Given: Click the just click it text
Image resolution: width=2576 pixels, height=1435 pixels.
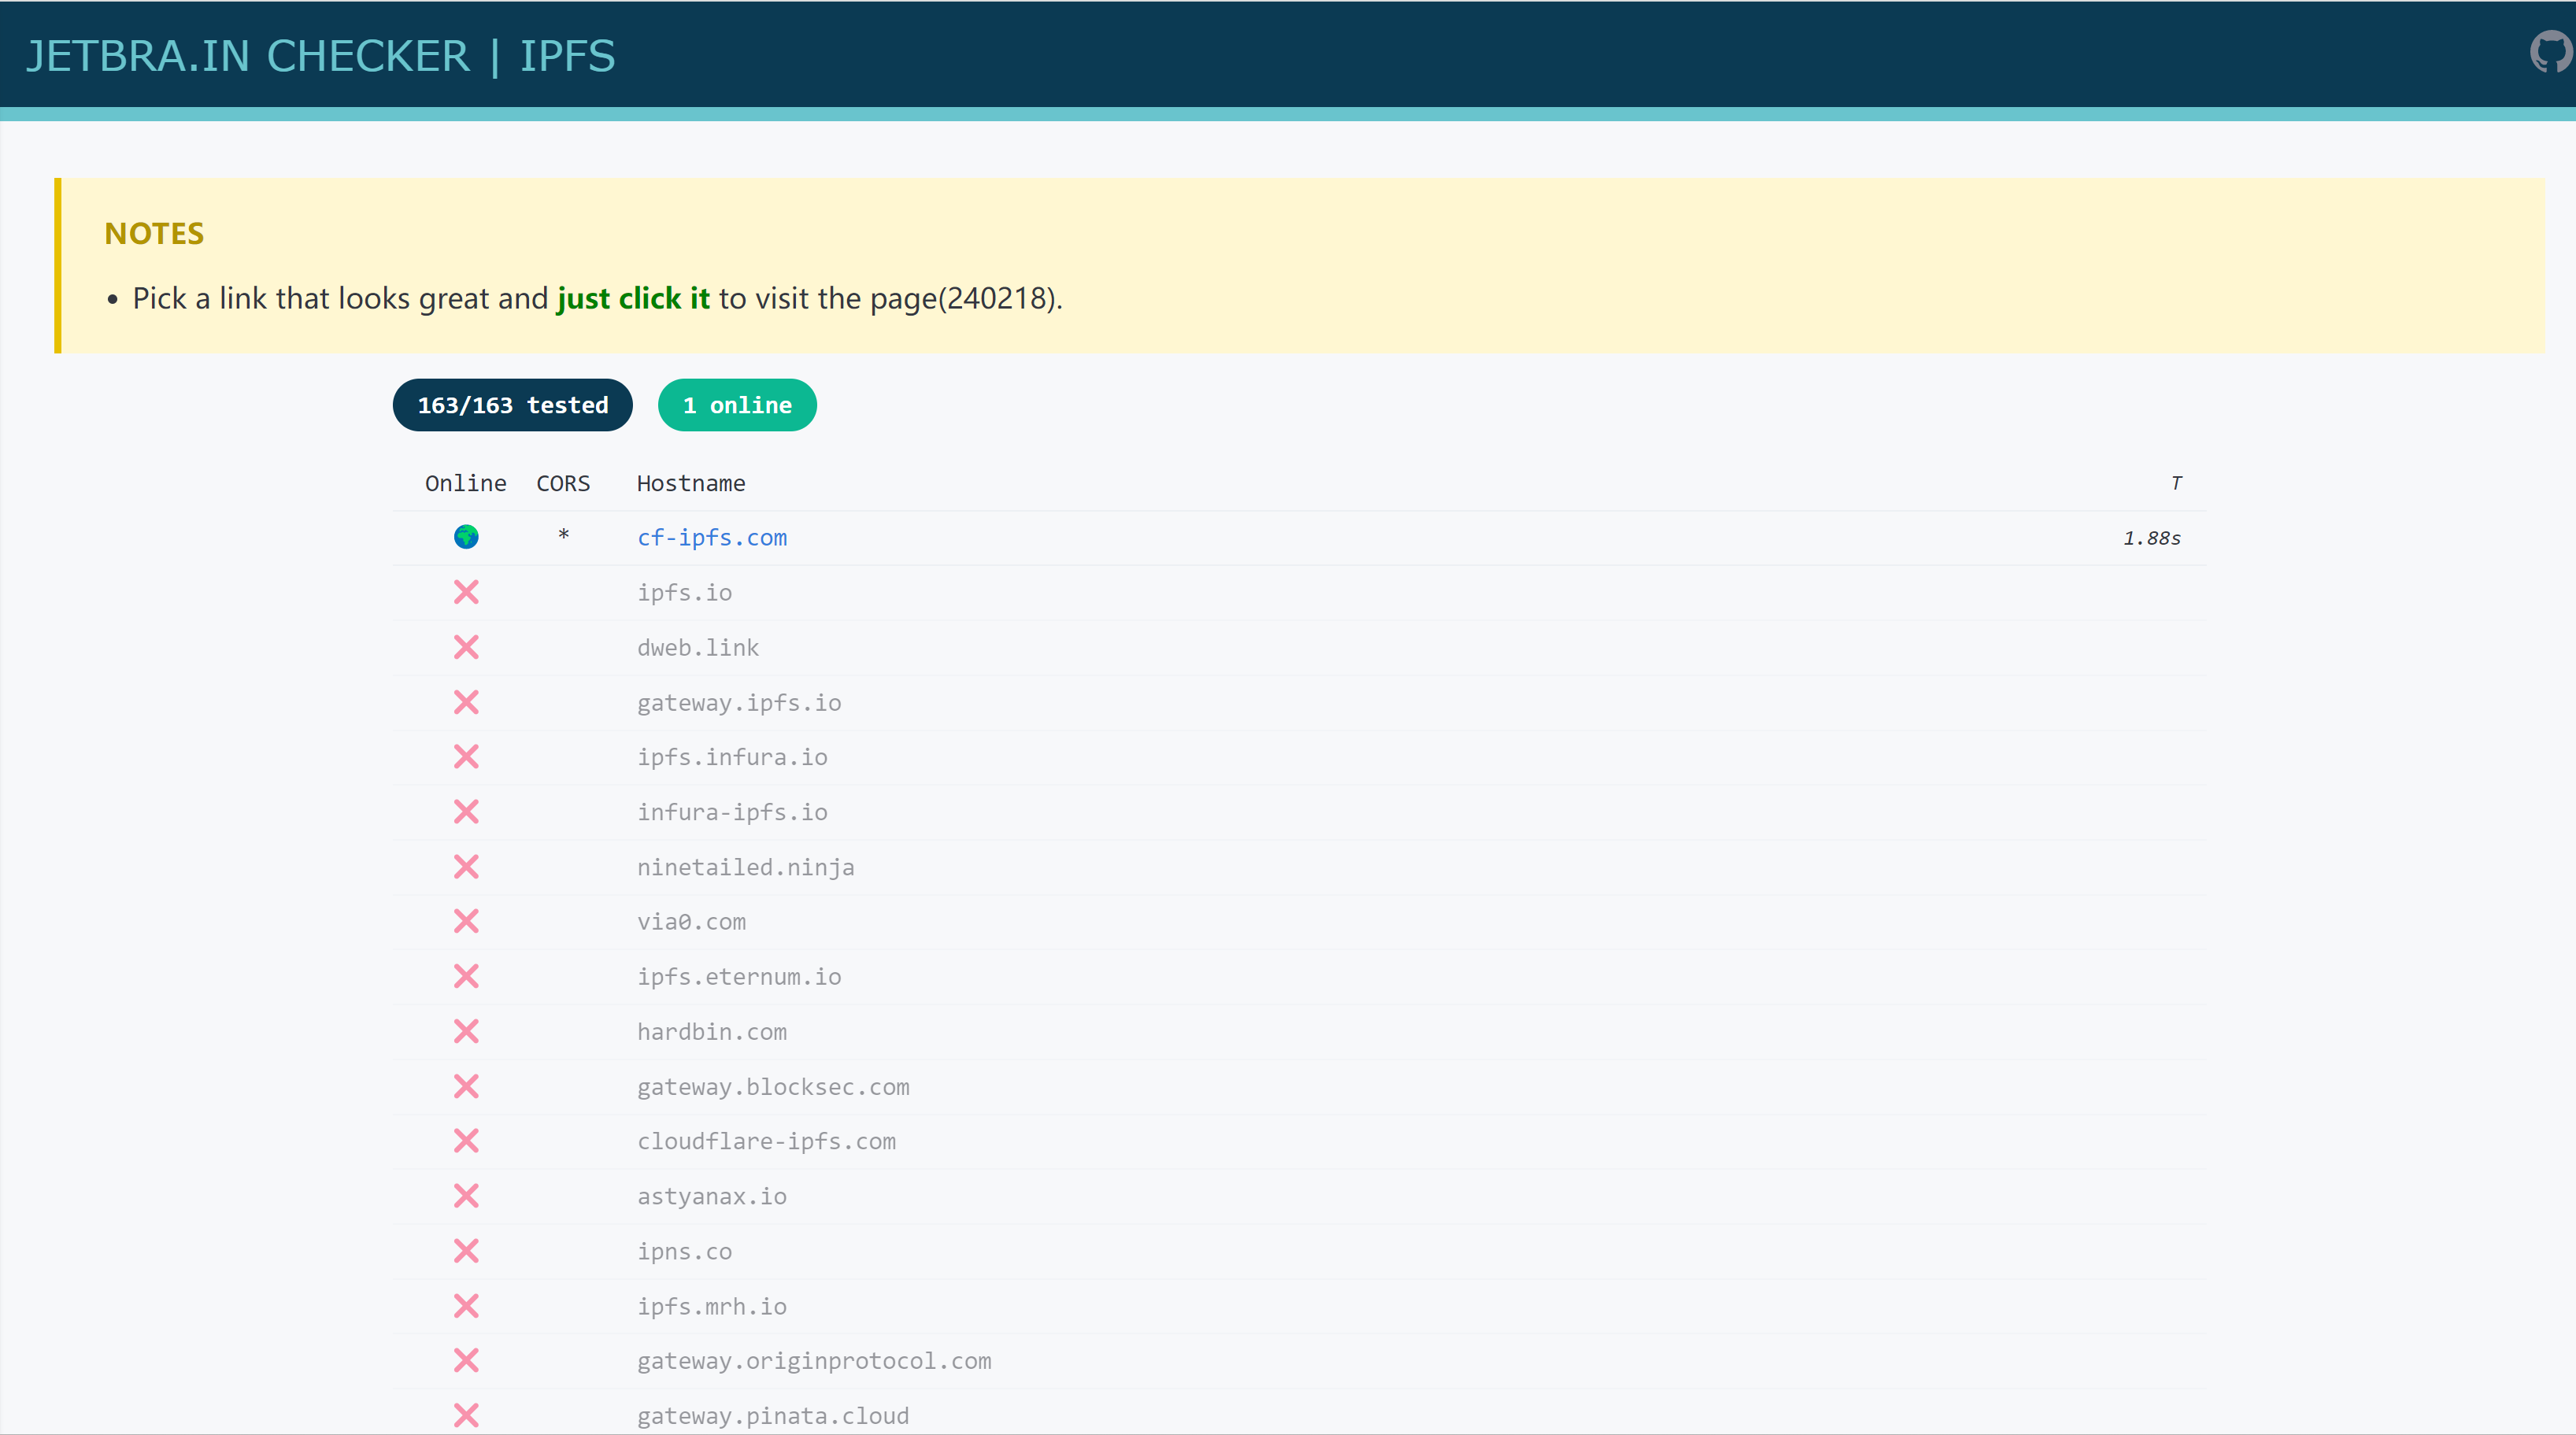Looking at the screenshot, I should [633, 298].
